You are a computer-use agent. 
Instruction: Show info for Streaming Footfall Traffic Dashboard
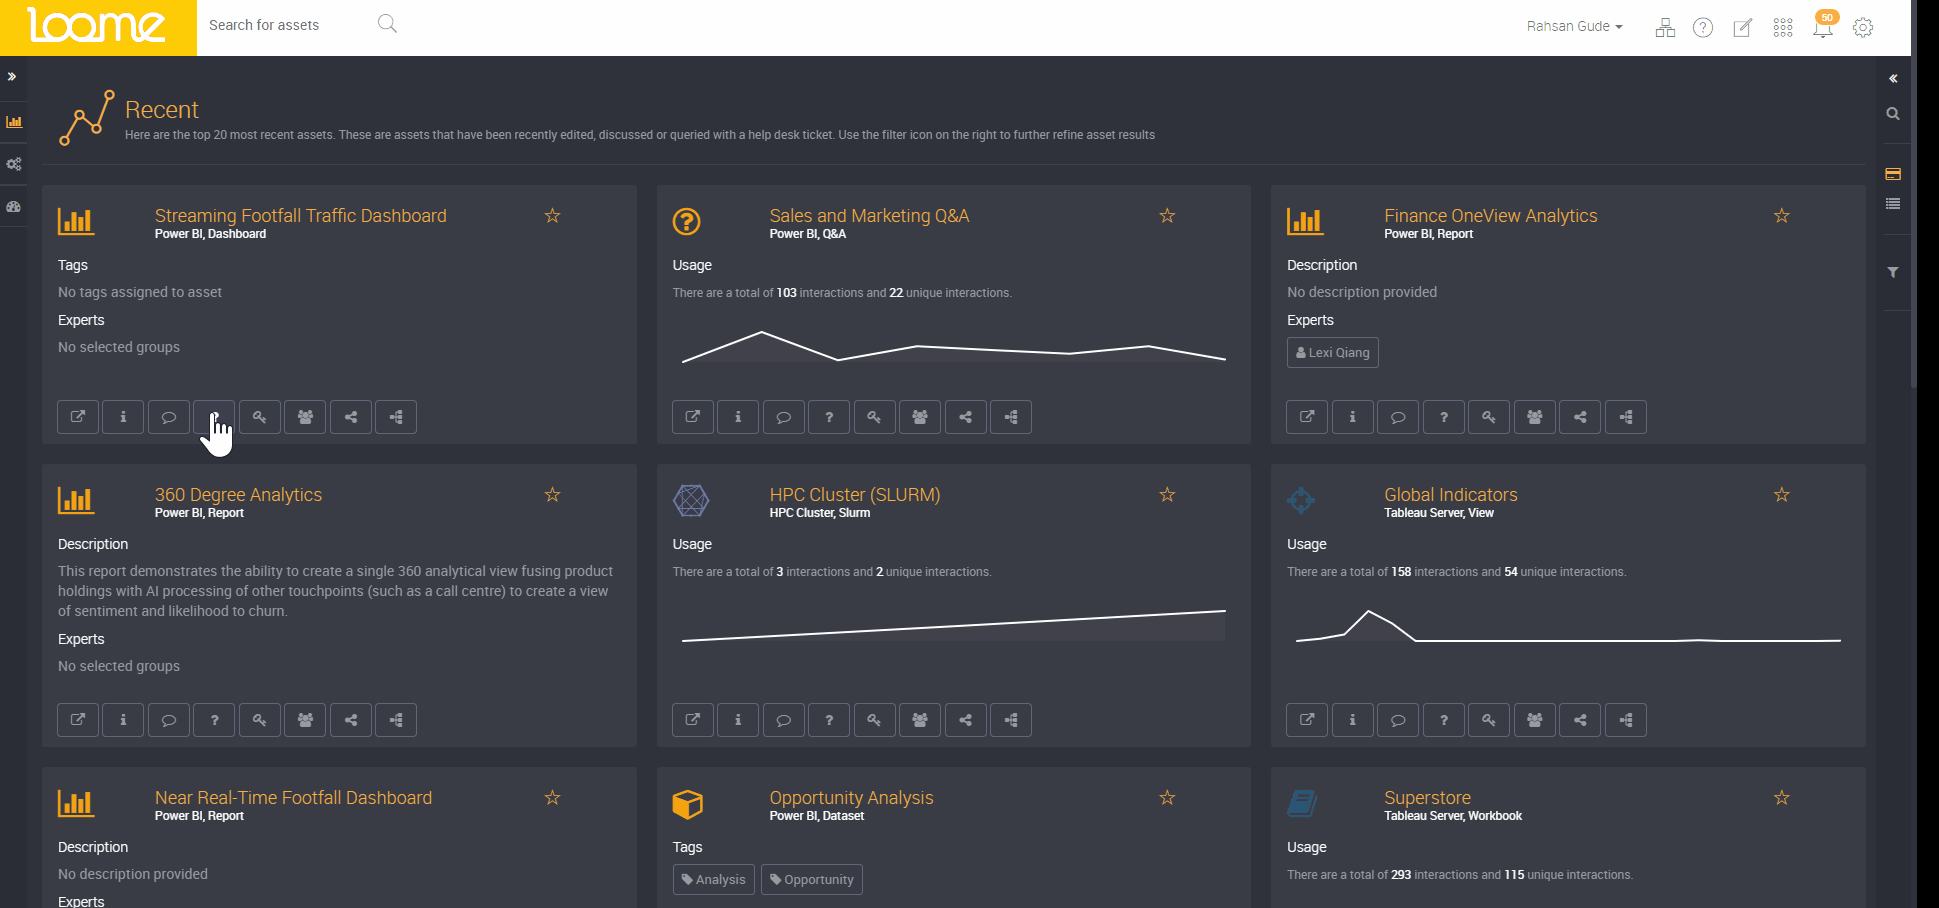tap(123, 417)
